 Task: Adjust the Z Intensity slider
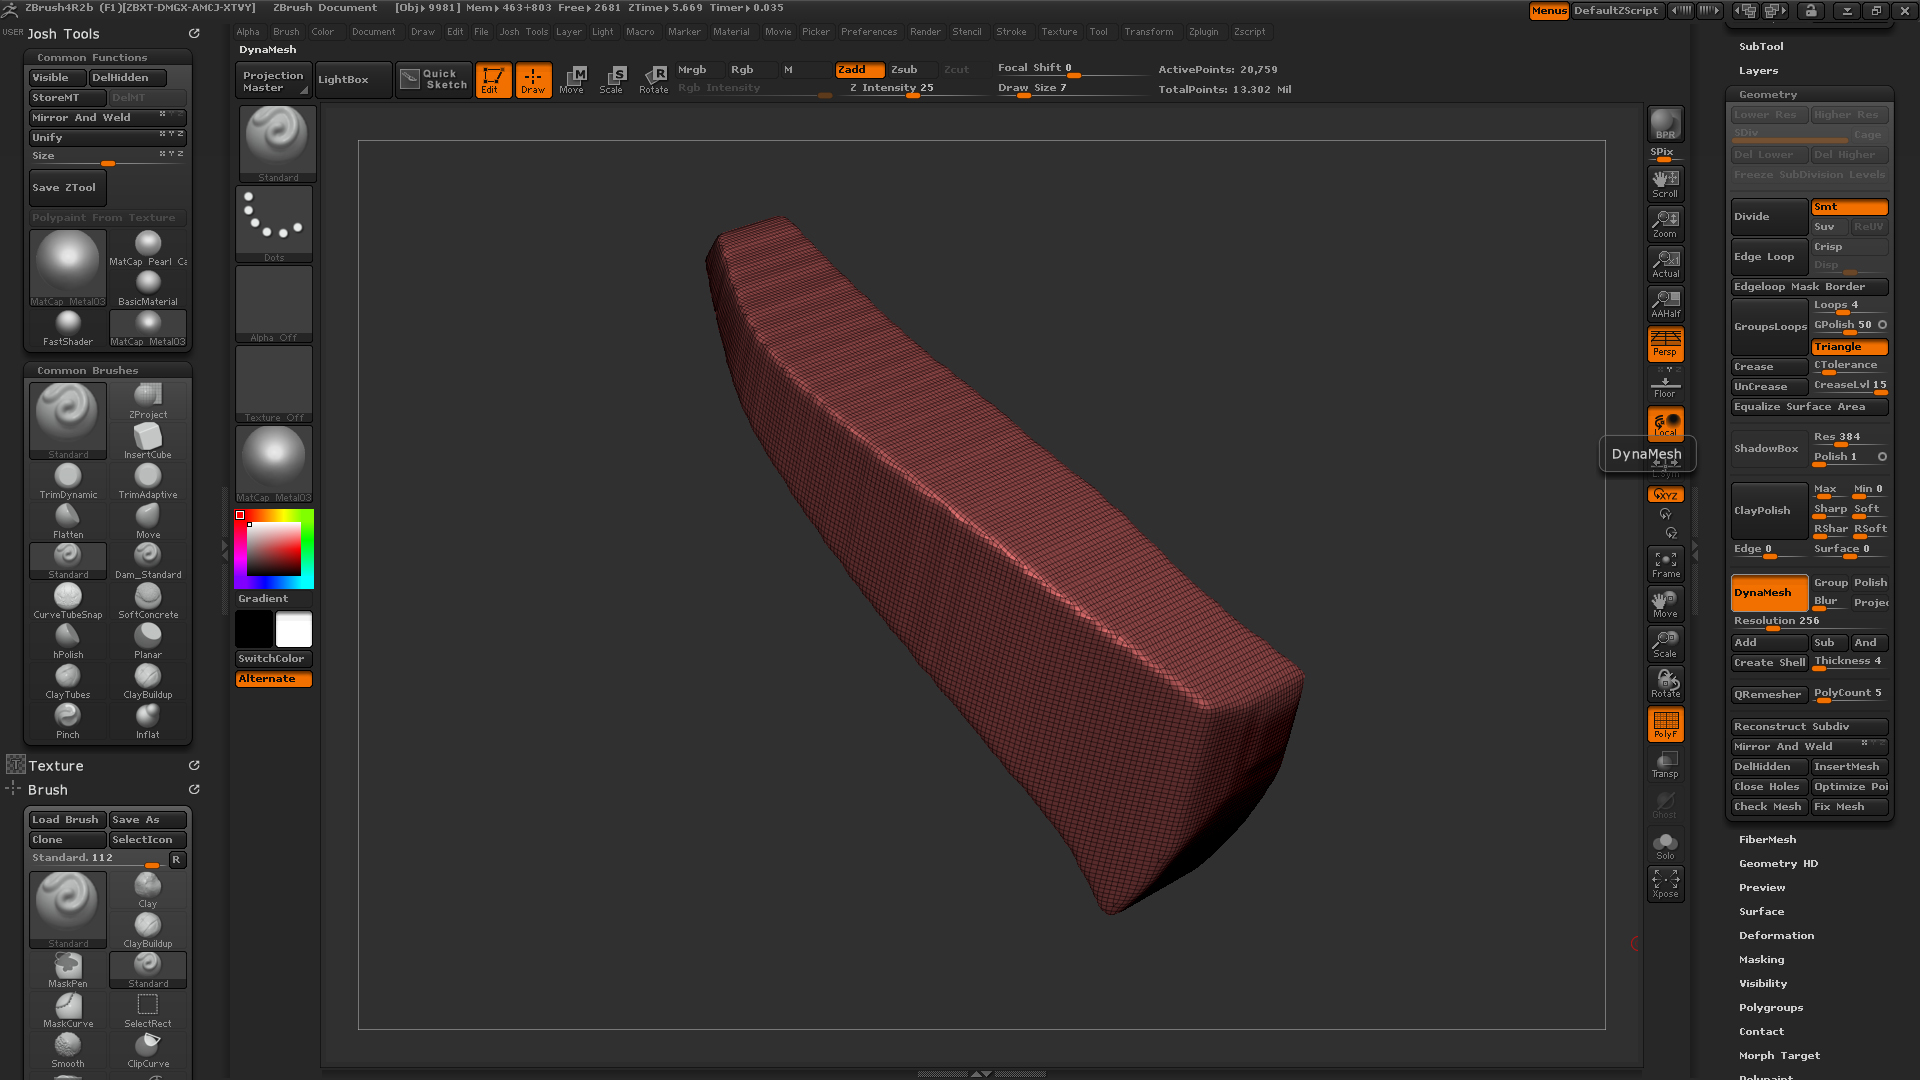coord(915,89)
